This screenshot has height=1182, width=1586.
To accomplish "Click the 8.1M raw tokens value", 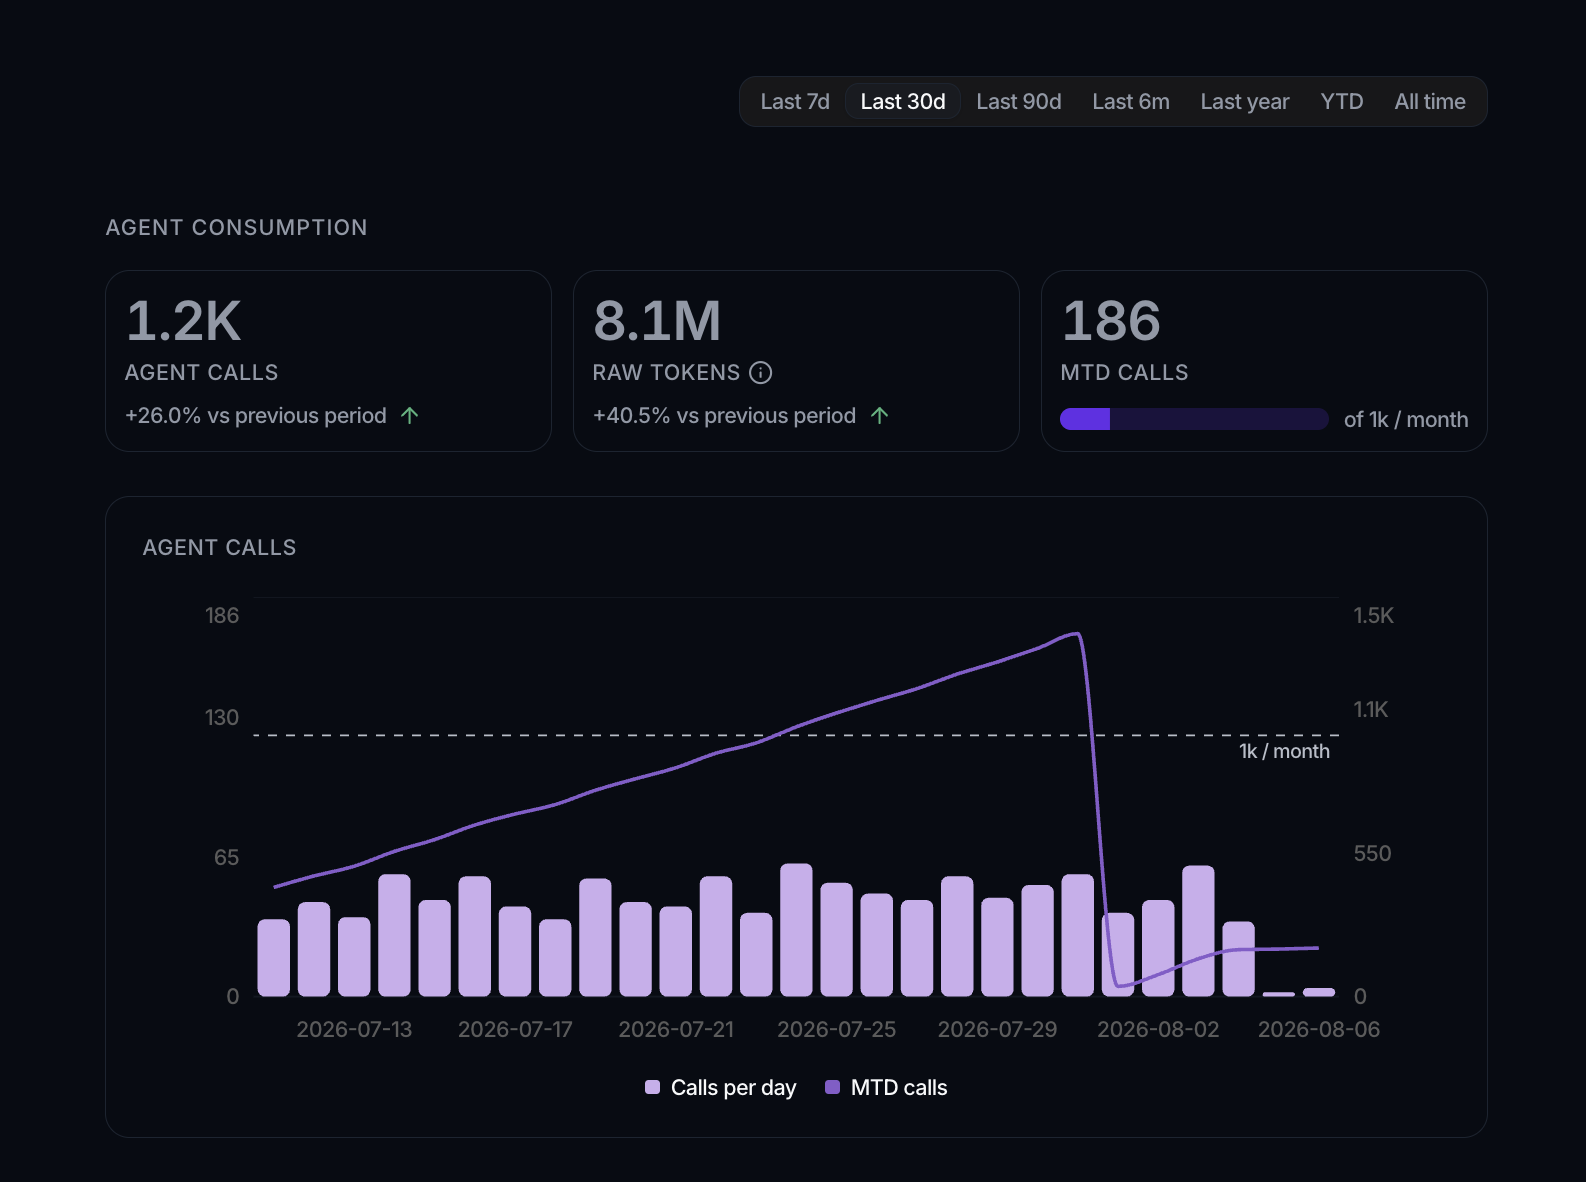I will [x=657, y=321].
